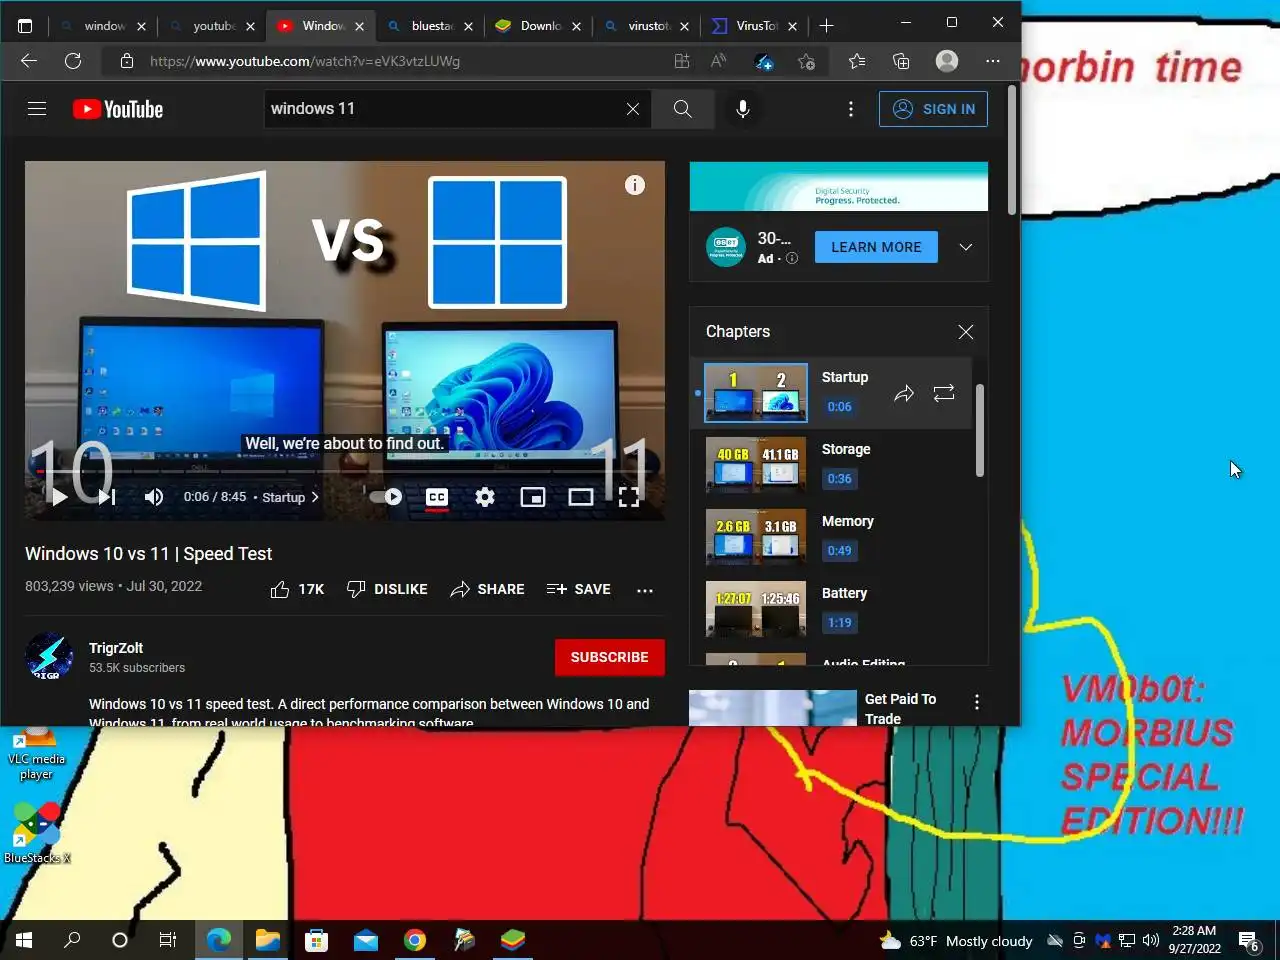Viewport: 1280px width, 960px height.
Task: Open BlueStacks X desktop shortcut
Action: coord(37,834)
